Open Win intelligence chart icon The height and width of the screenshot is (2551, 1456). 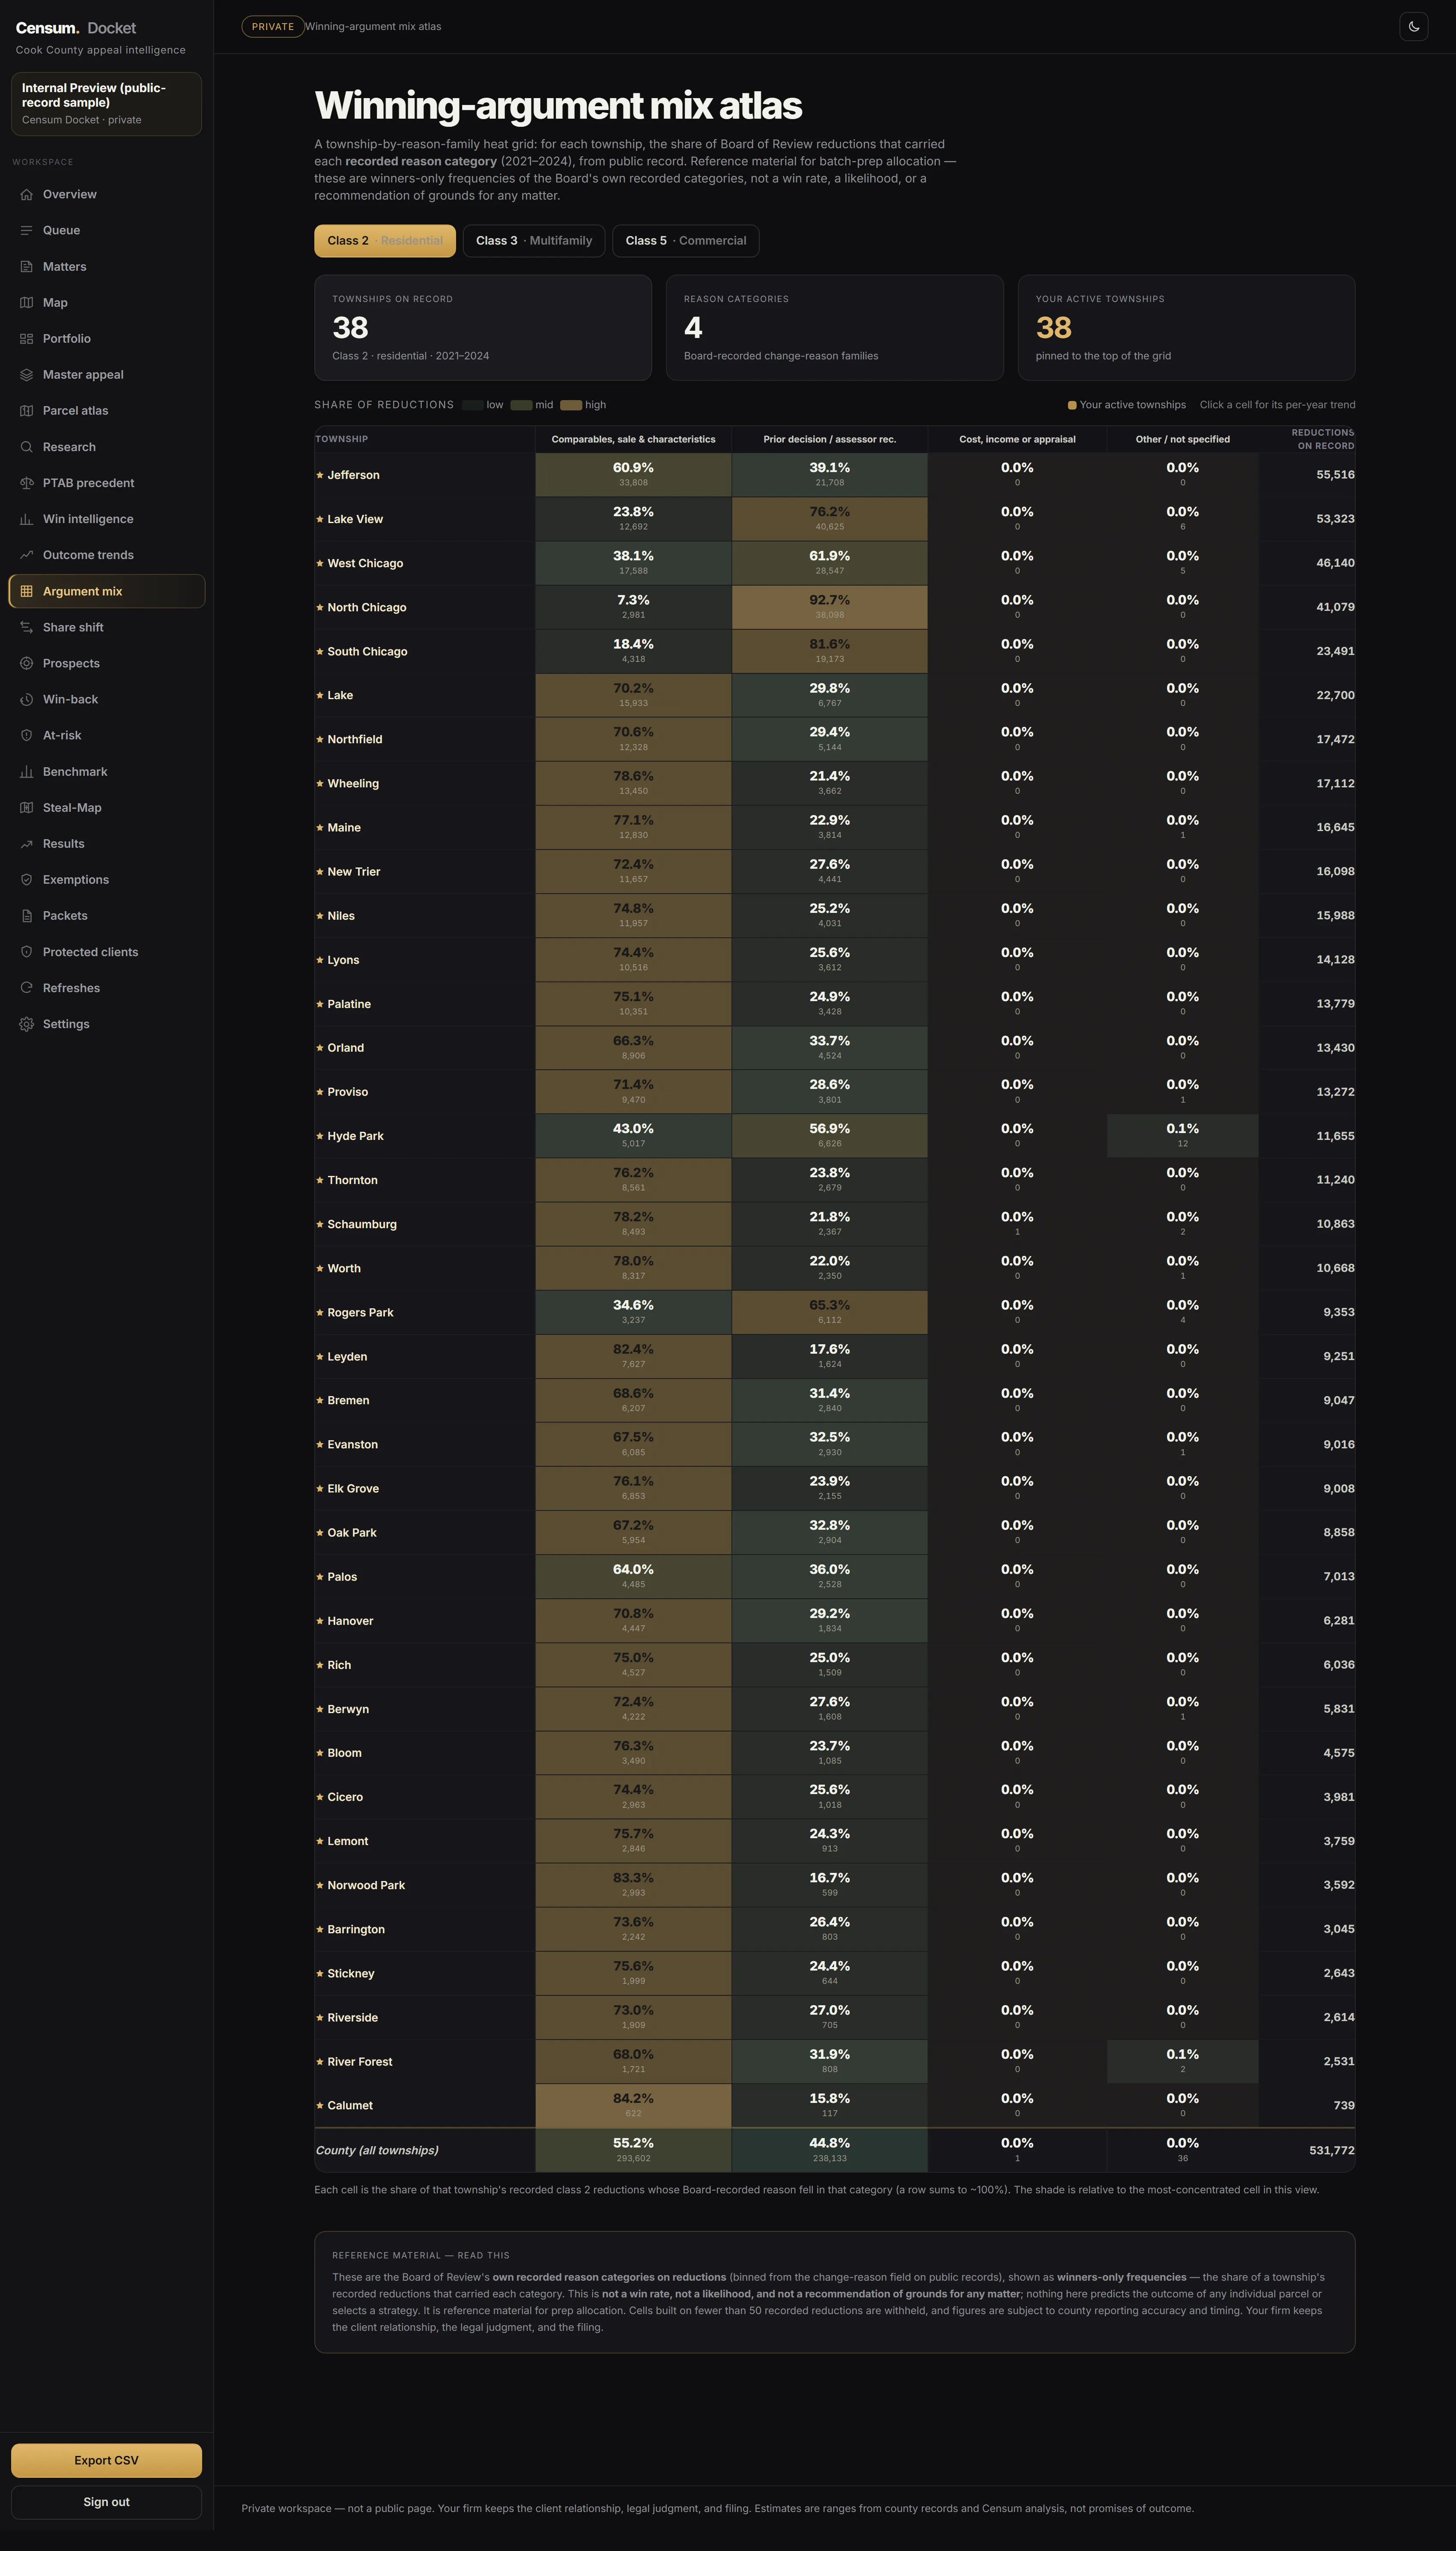[27, 519]
